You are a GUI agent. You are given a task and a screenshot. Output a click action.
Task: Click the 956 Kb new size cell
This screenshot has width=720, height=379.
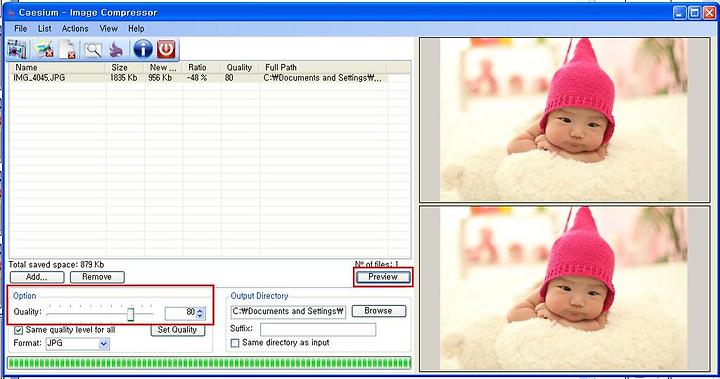coord(160,78)
